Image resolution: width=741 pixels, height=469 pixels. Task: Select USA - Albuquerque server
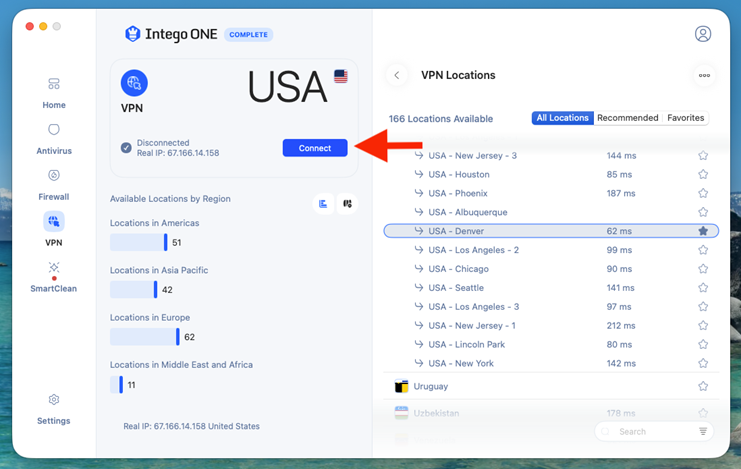pos(551,212)
